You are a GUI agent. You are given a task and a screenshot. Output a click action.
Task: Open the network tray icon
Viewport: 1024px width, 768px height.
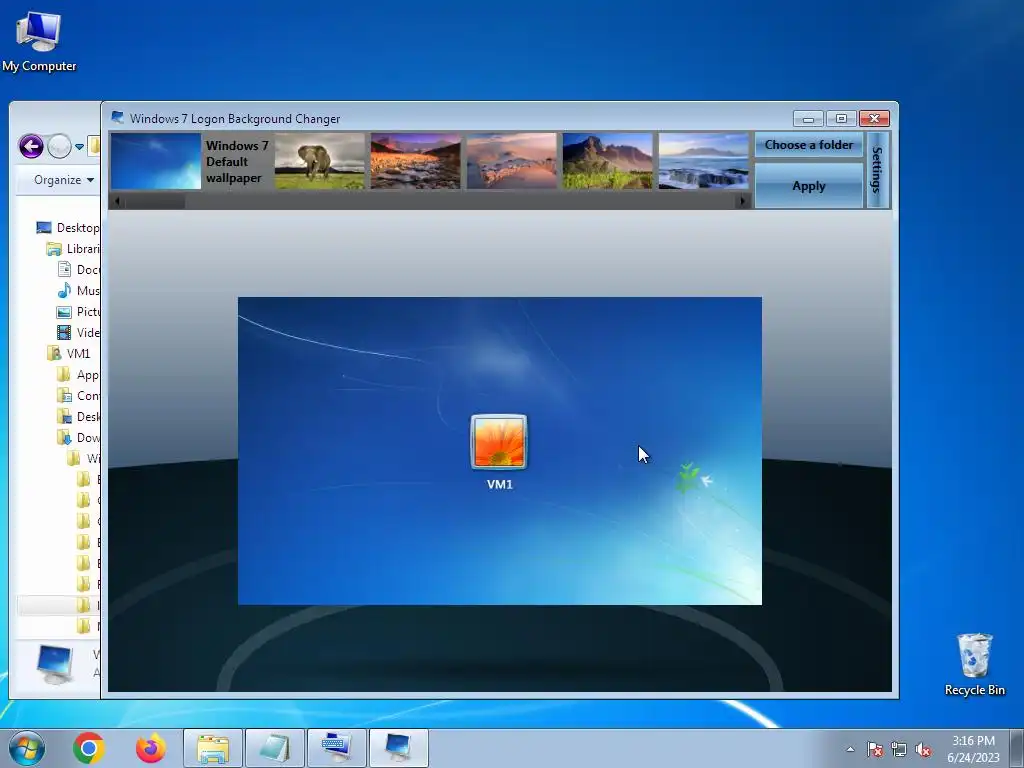pos(899,749)
